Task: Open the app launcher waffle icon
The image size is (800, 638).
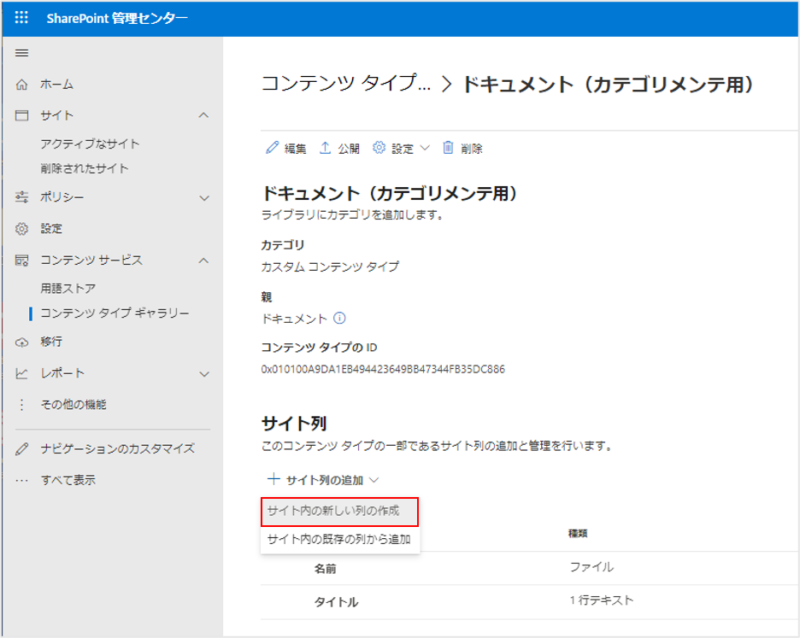Action: click(22, 18)
